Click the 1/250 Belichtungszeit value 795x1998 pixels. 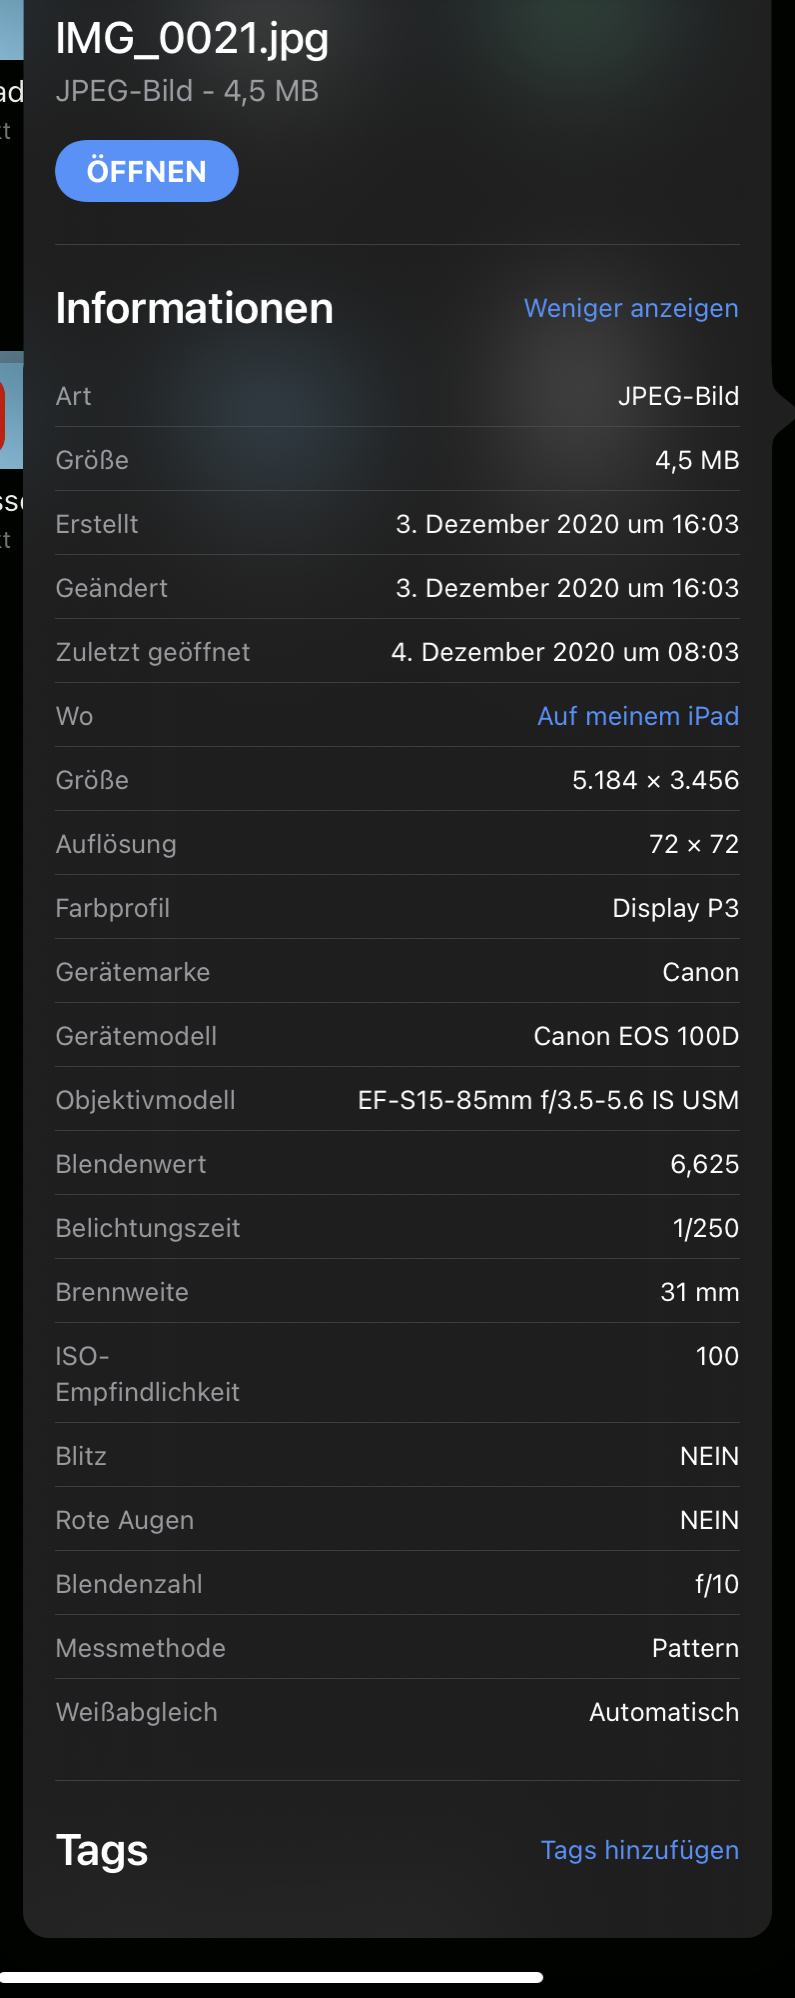[705, 1228]
